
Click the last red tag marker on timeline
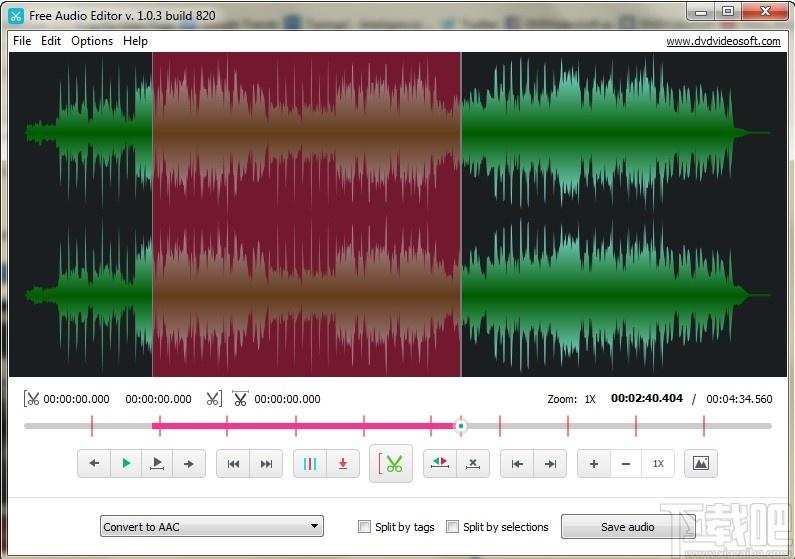(704, 426)
